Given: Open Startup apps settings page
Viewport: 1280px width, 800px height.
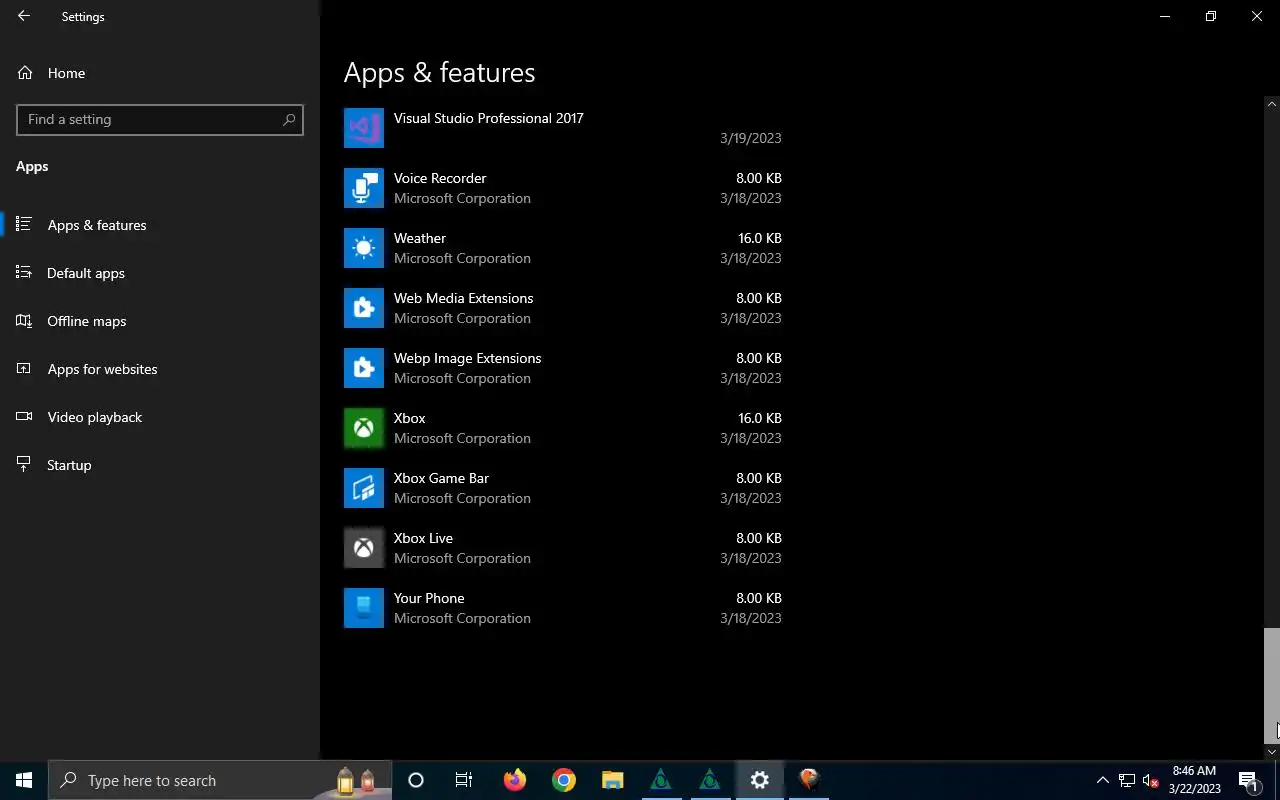Looking at the screenshot, I should [x=160, y=465].
